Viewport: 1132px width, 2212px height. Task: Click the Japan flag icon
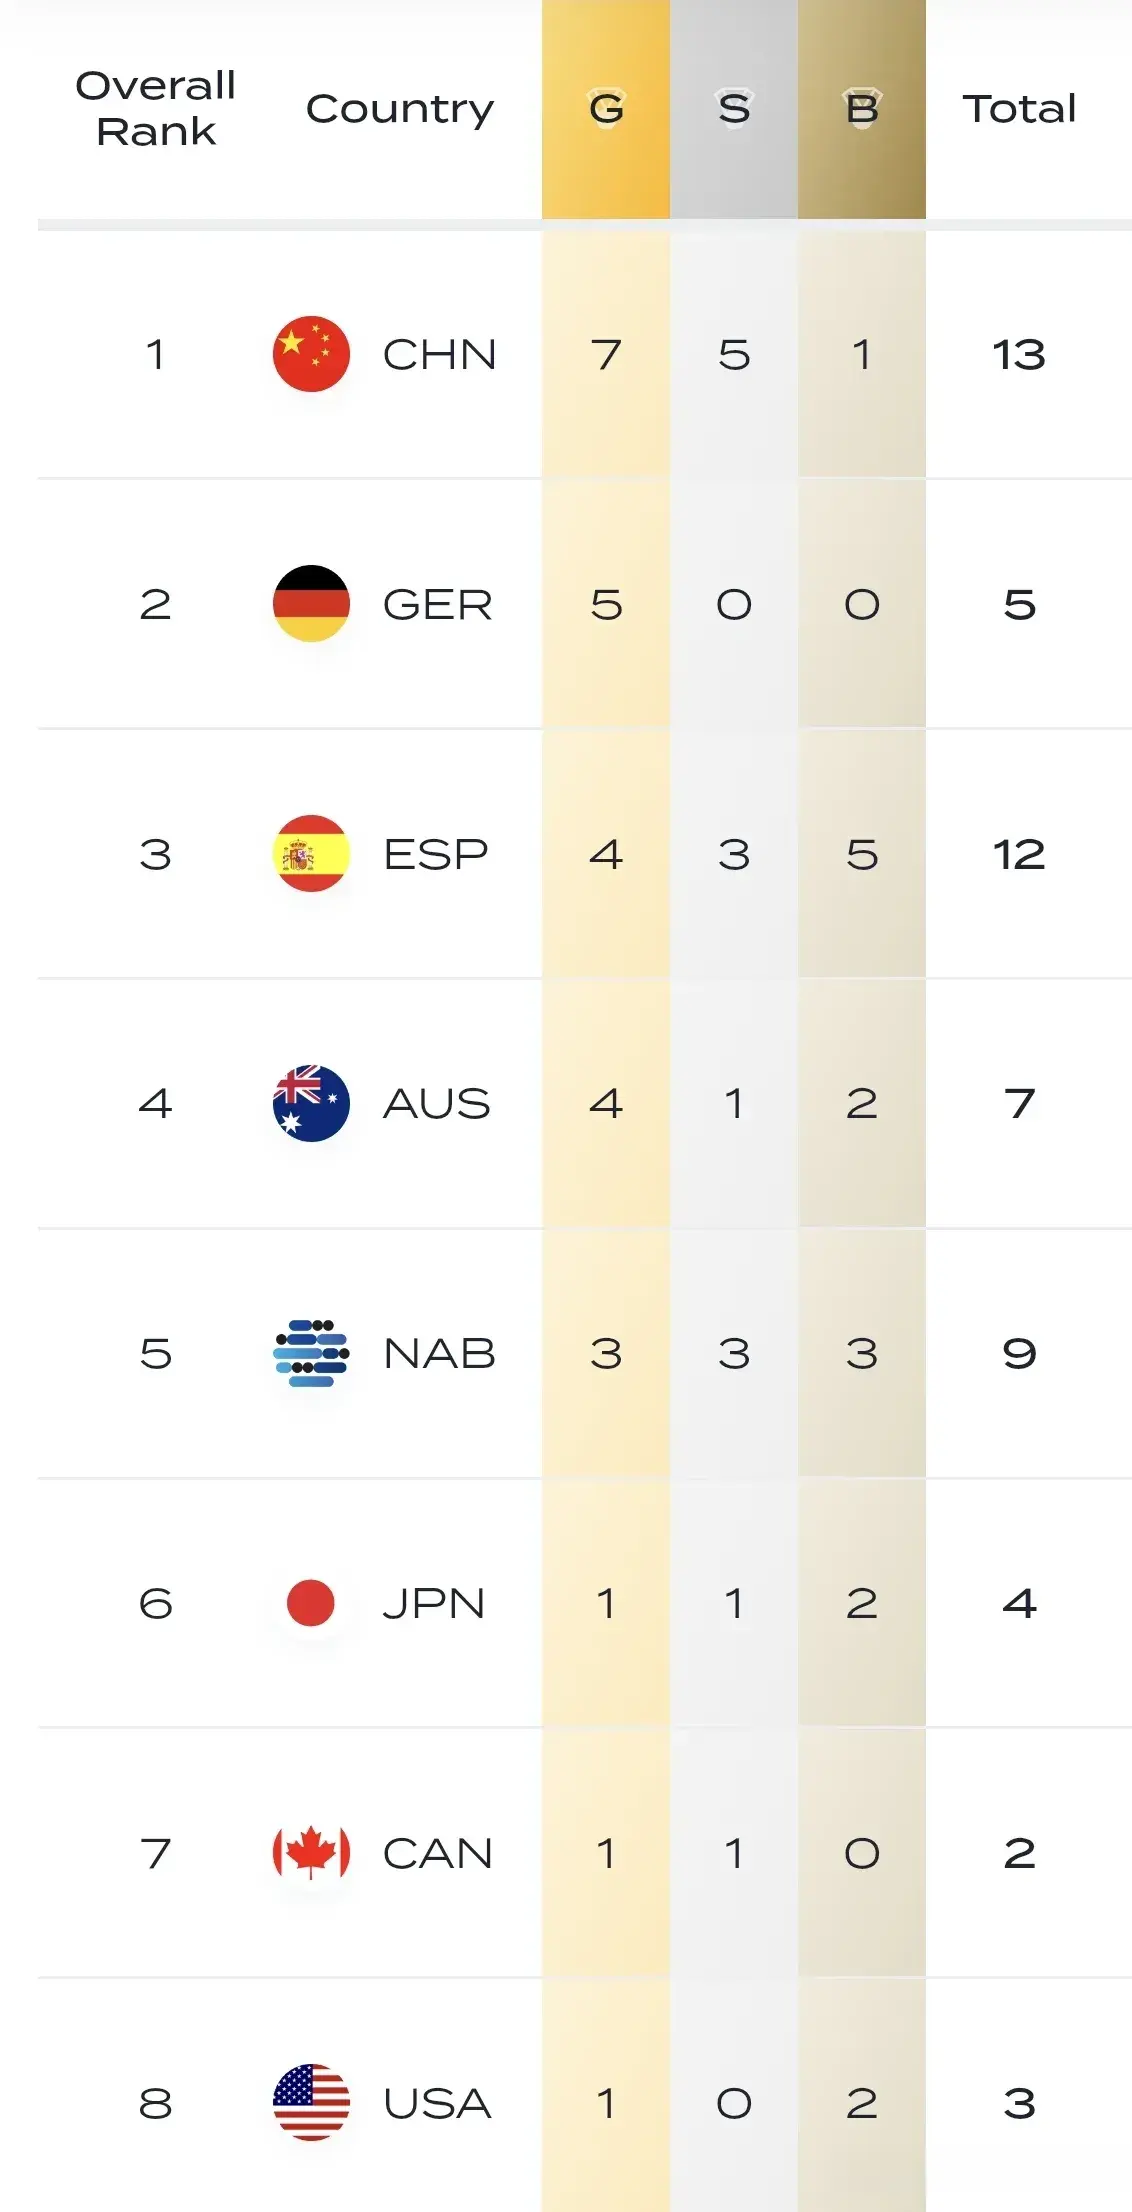[311, 1603]
